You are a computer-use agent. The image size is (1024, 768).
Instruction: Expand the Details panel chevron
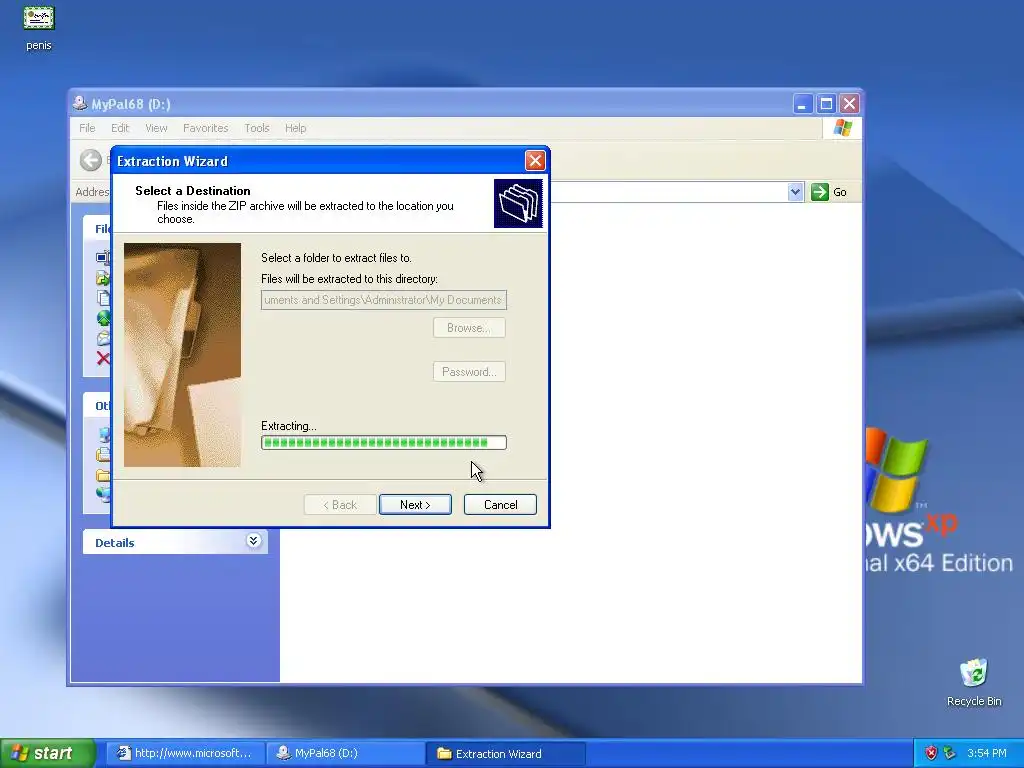coord(253,541)
